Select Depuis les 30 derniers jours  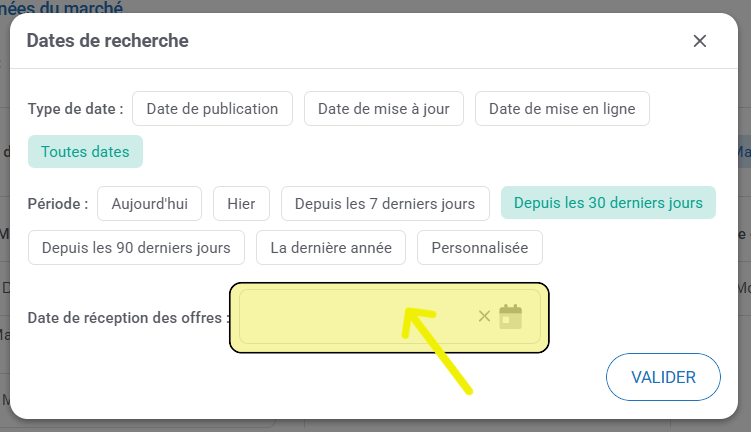pyautogui.click(x=608, y=203)
